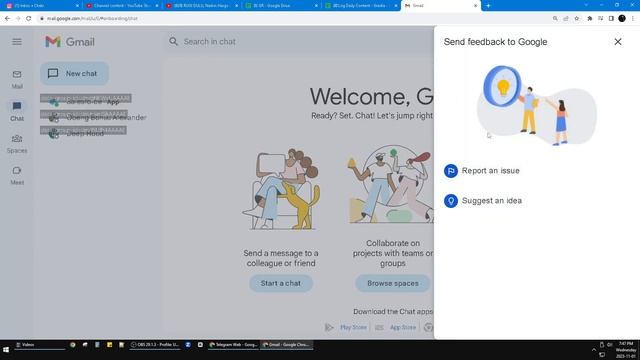Screen dimensions: 640x360
Task: Click the search magnifier icon in chat search
Action: tap(173, 42)
